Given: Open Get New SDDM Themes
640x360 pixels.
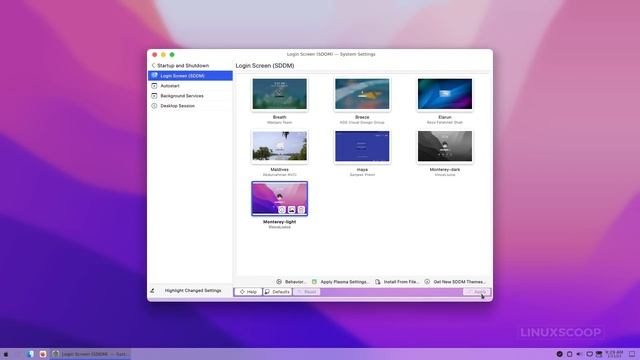Looking at the screenshot, I should coord(455,282).
